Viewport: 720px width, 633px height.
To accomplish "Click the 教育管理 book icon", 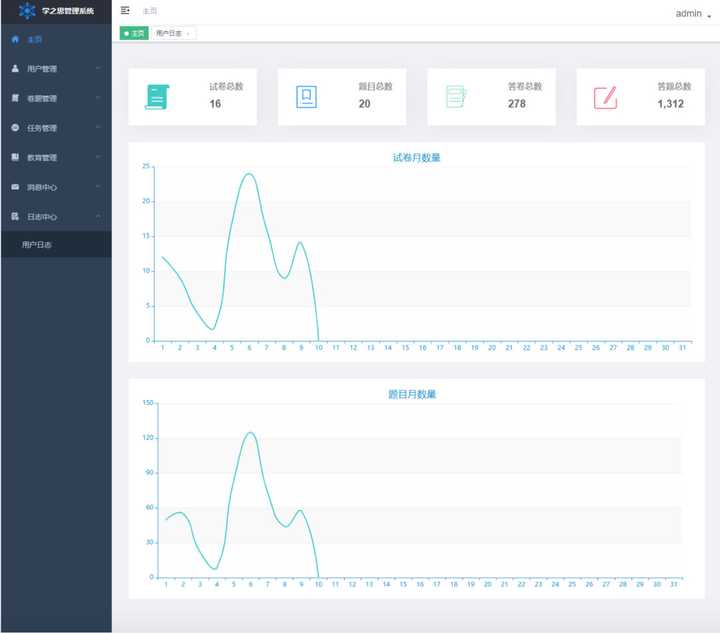I will [x=15, y=157].
